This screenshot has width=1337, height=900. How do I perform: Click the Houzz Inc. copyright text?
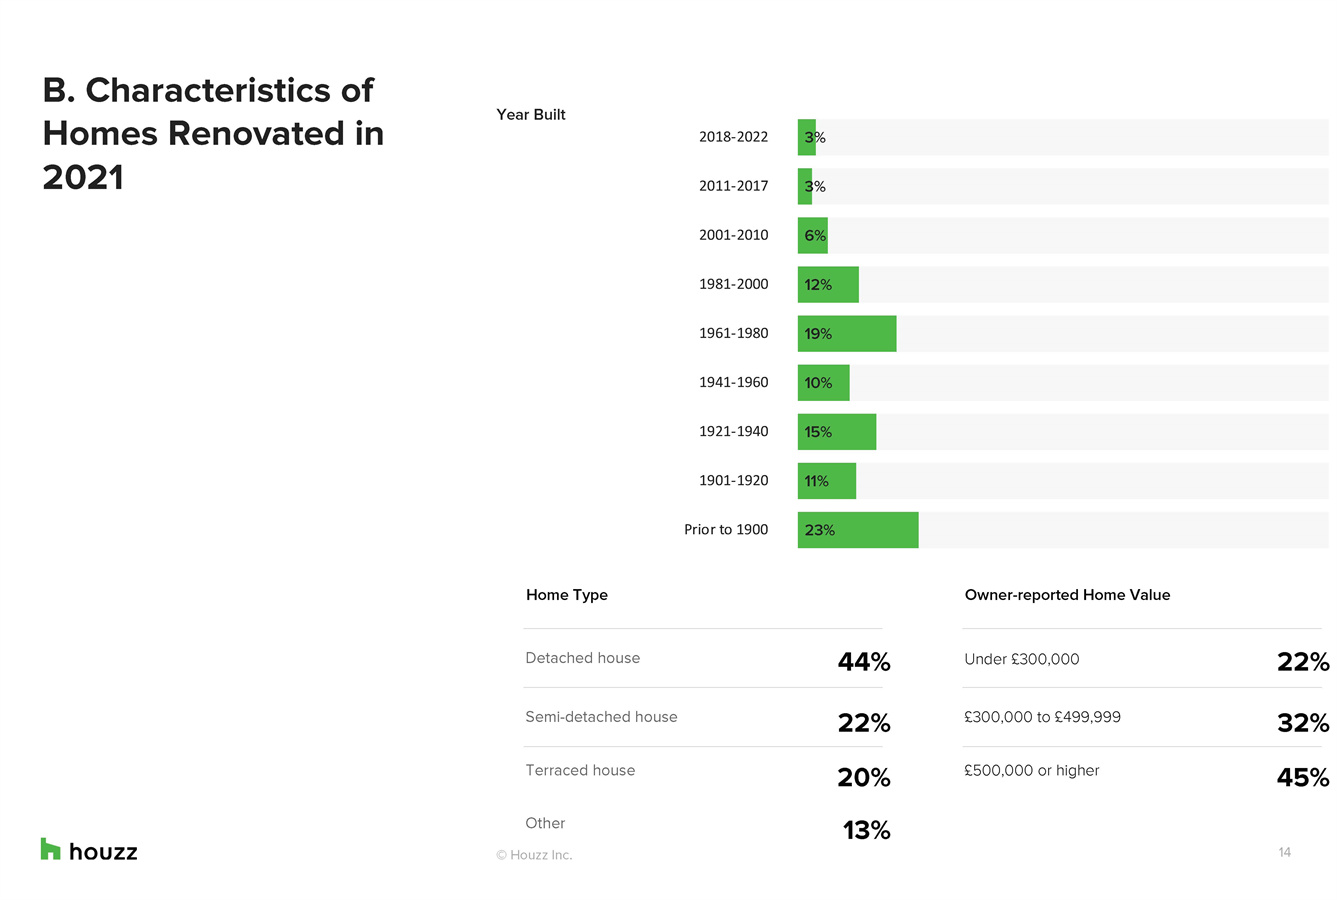click(x=534, y=855)
